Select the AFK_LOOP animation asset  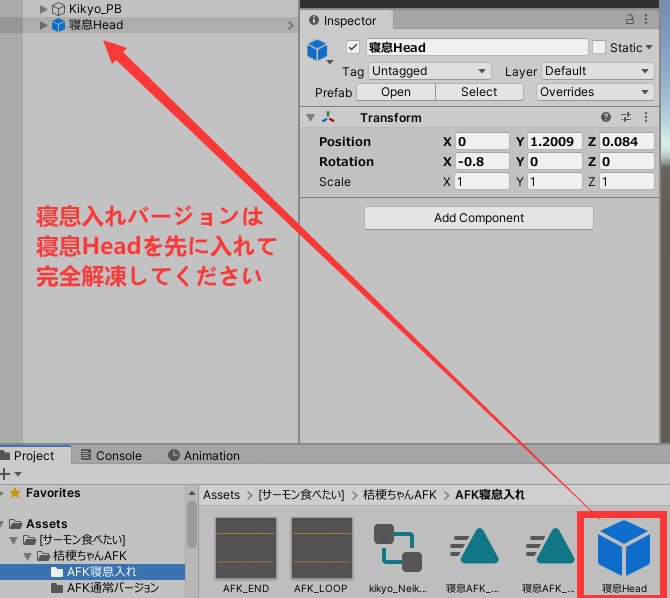321,555
